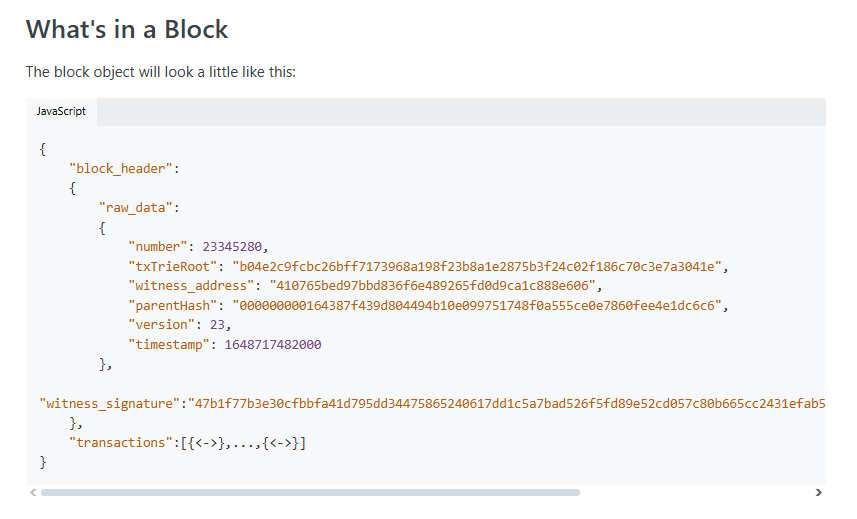Click the right scroll arrow of code block
The image size is (857, 519).
(819, 492)
